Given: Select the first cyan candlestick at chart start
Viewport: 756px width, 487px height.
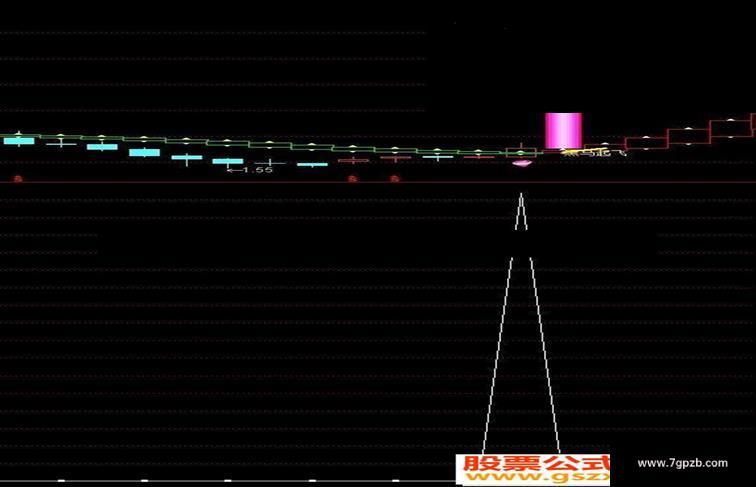Looking at the screenshot, I should click(x=19, y=141).
